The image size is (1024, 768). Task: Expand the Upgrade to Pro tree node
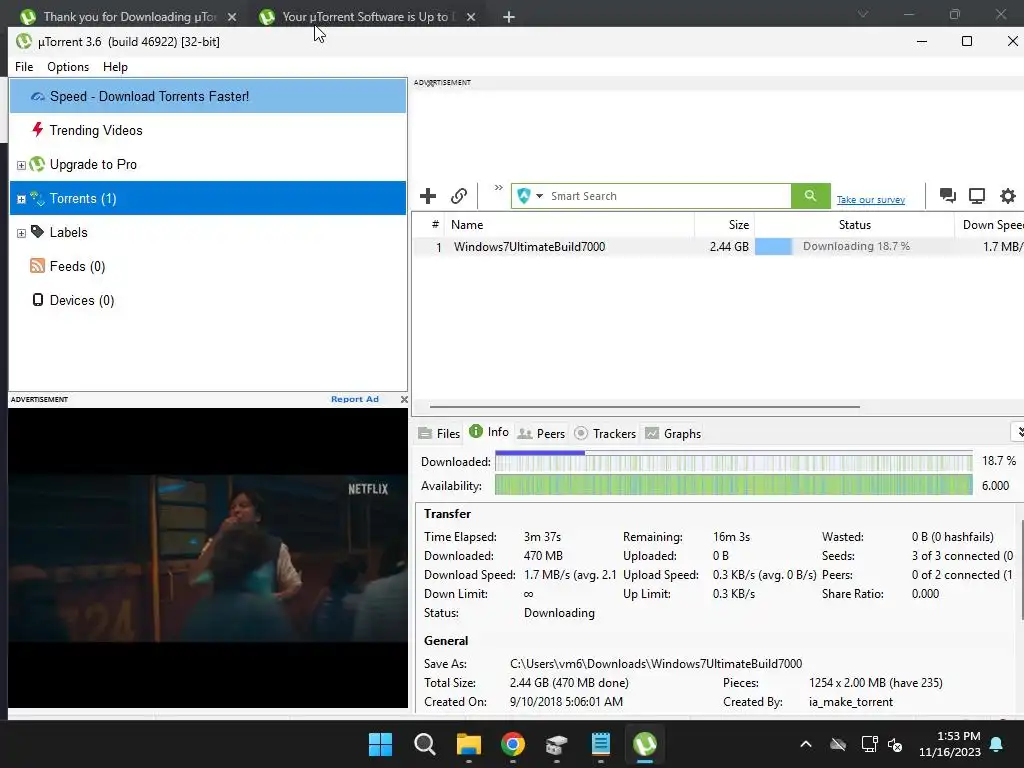coord(21,165)
